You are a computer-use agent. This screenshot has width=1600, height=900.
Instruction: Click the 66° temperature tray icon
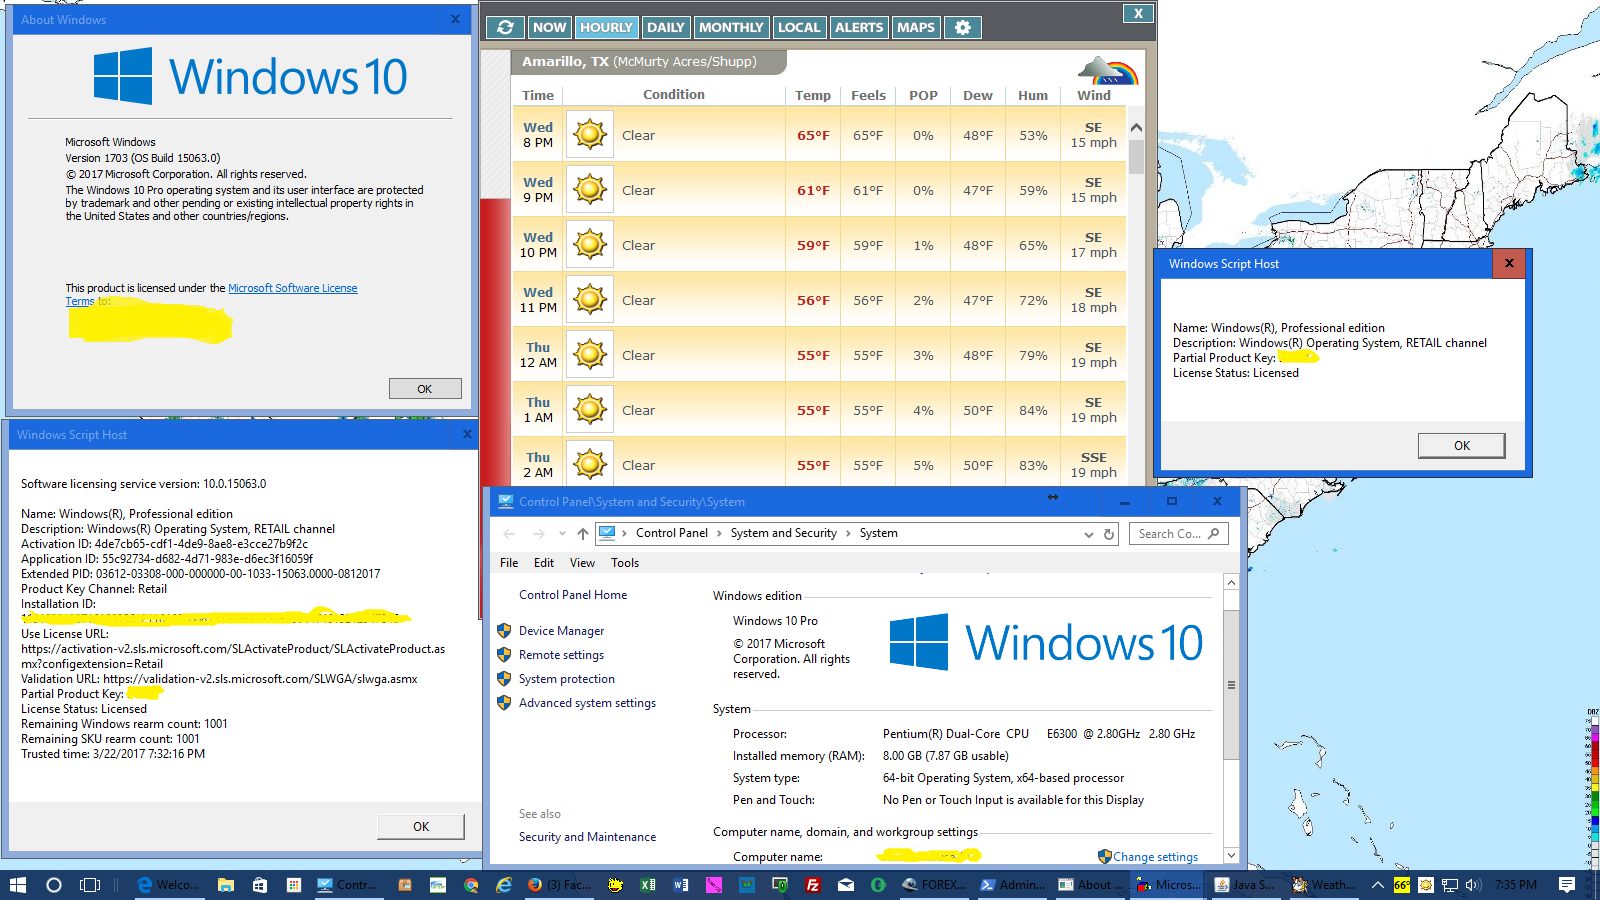pos(1401,885)
